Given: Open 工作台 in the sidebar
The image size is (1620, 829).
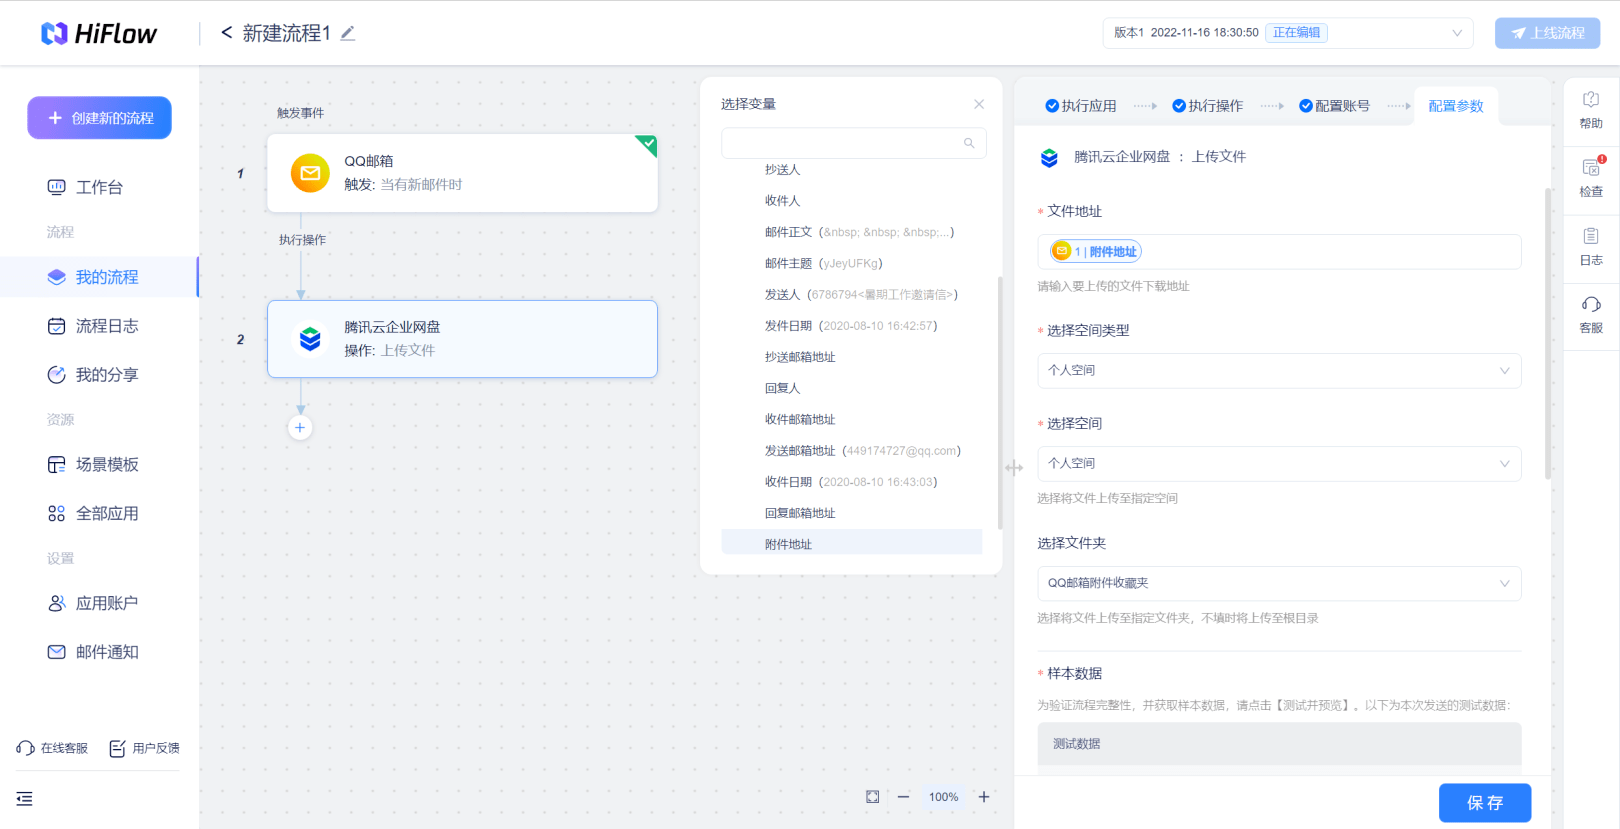Looking at the screenshot, I should click(99, 187).
